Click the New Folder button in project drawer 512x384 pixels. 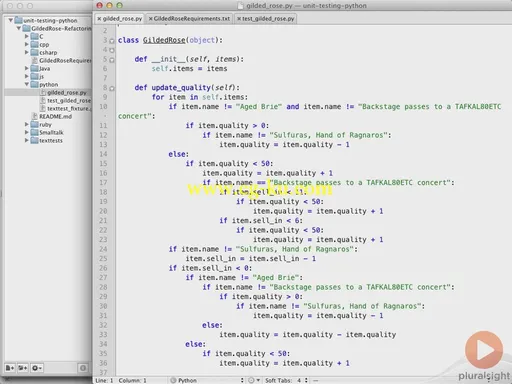[x=23, y=368]
